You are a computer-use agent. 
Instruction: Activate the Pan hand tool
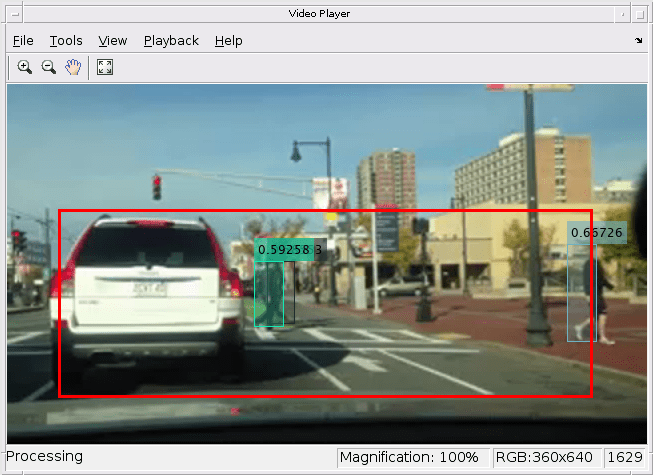pos(73,67)
